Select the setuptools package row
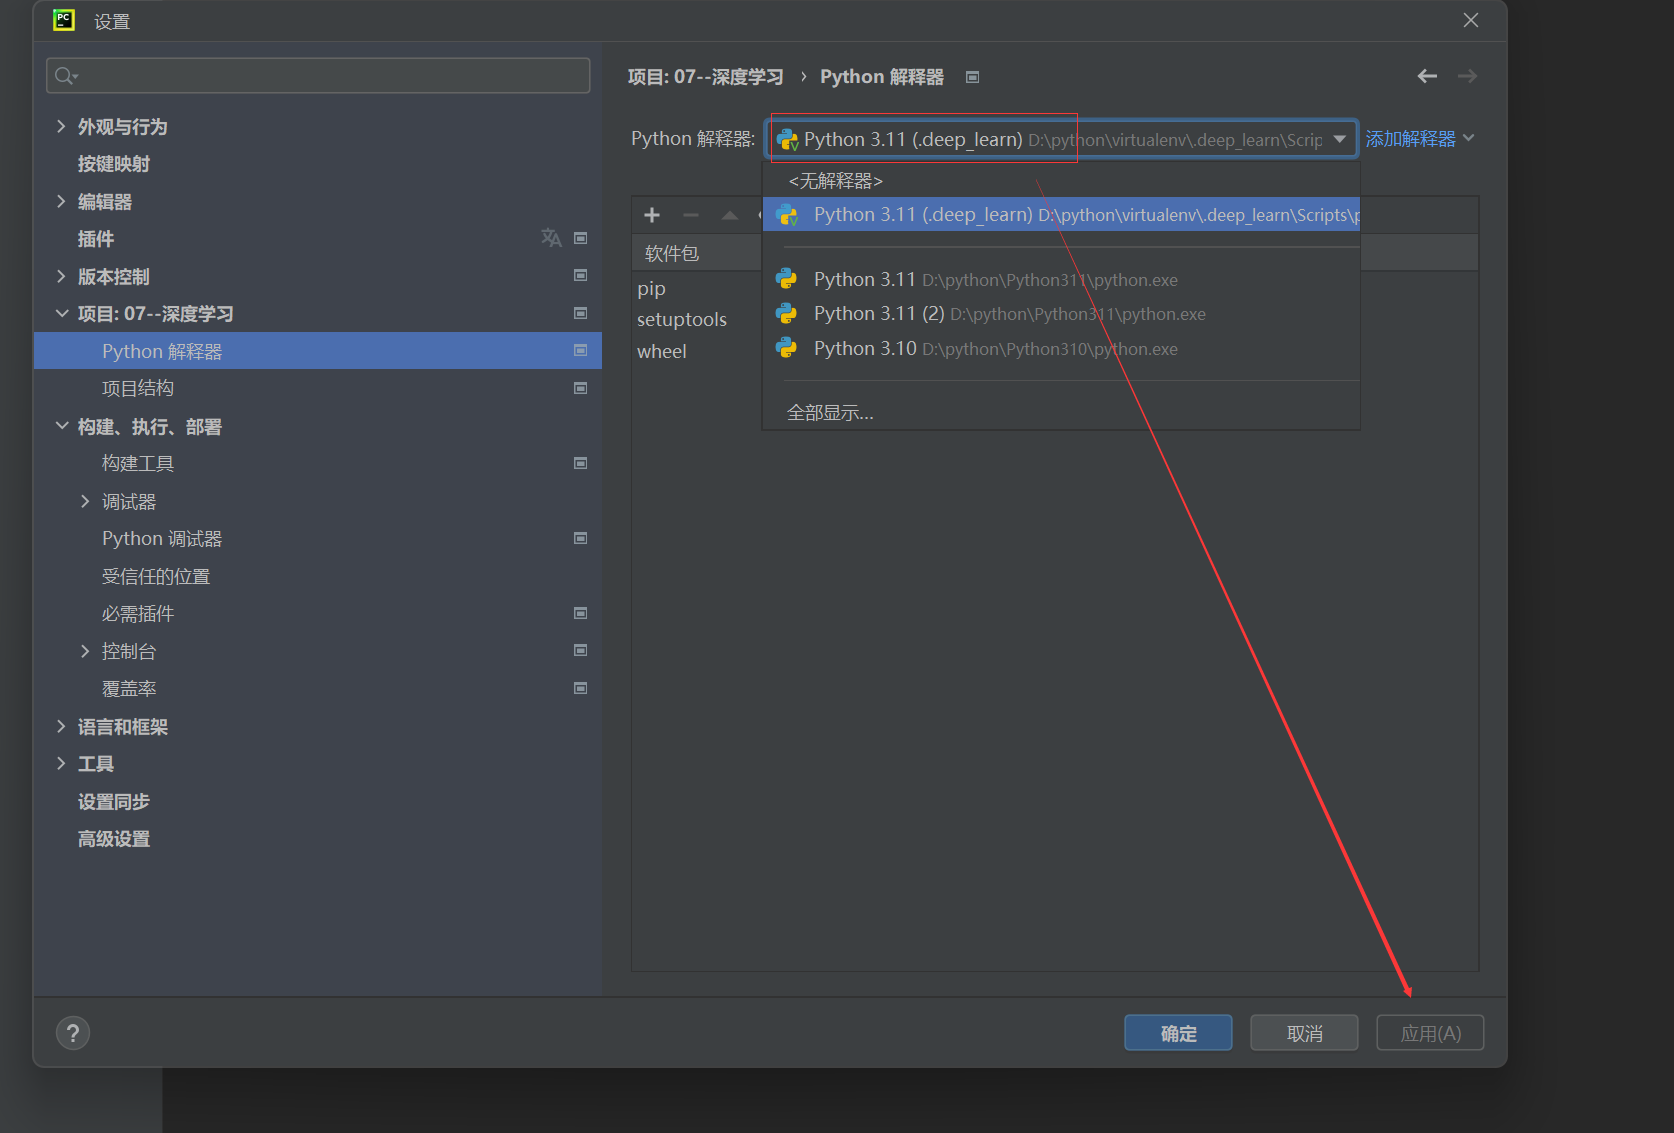This screenshot has height=1133, width=1674. (x=682, y=319)
